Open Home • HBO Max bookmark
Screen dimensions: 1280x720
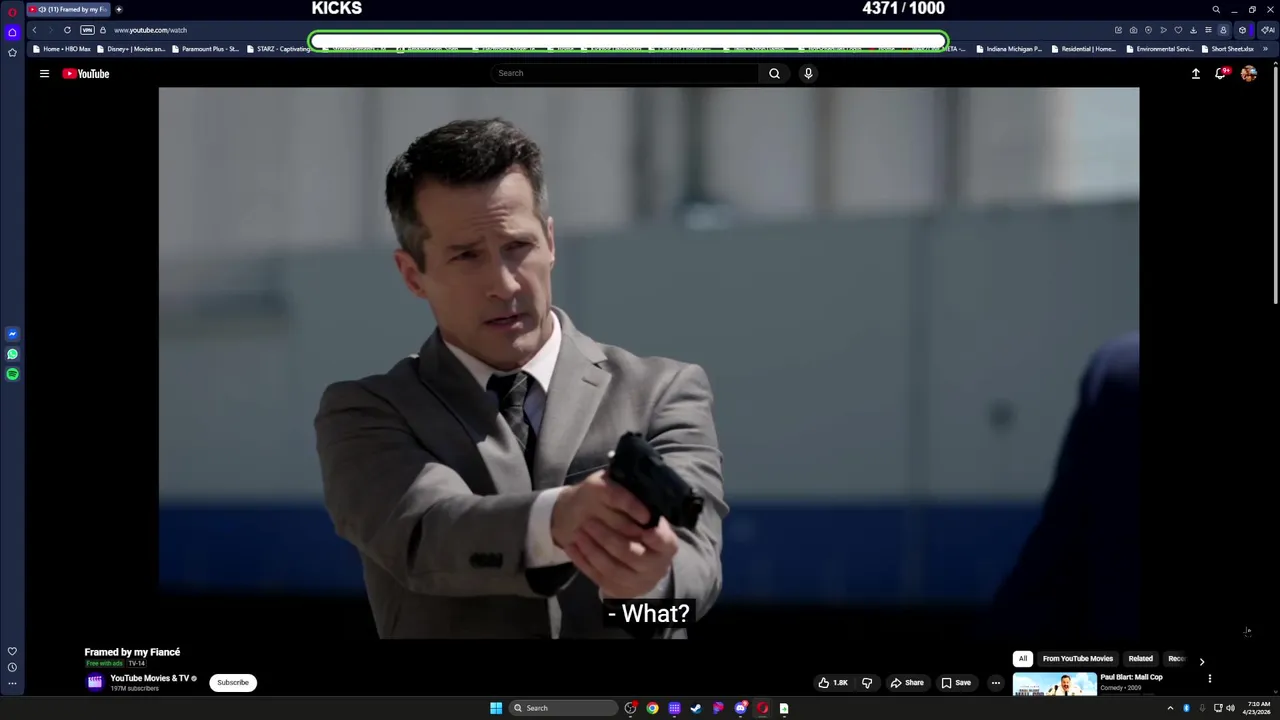click(x=61, y=48)
